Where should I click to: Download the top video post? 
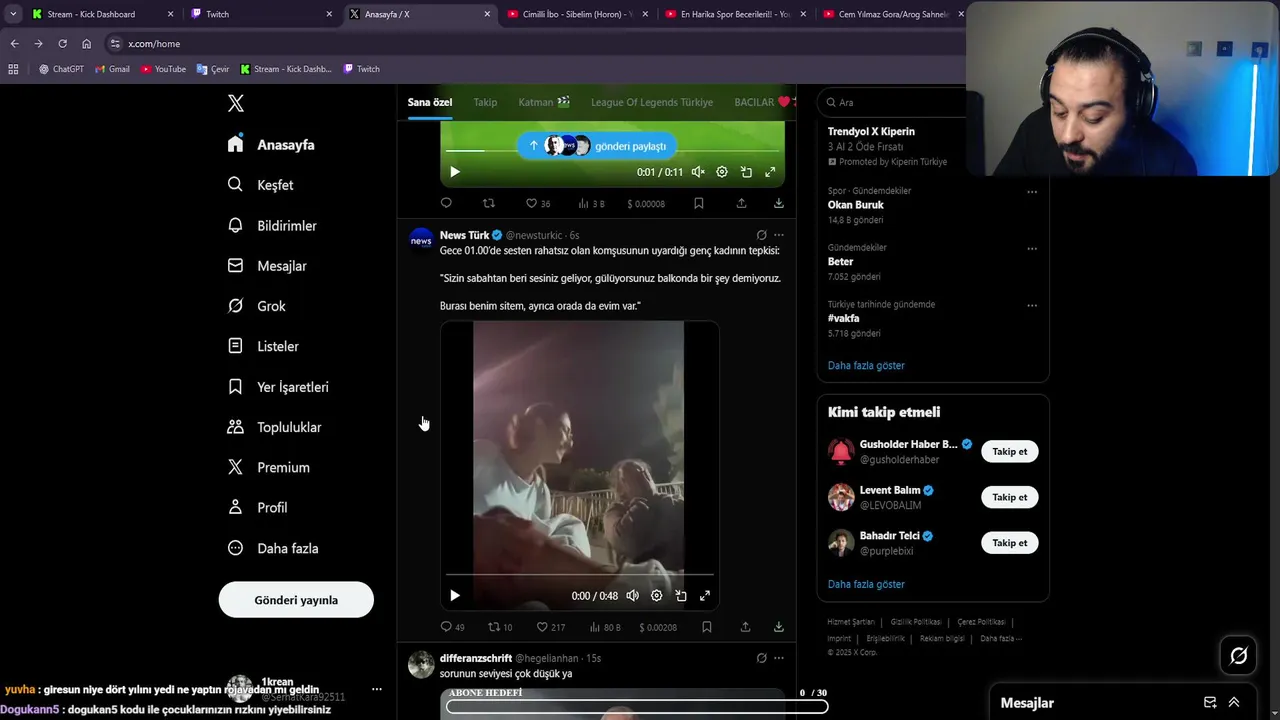pyautogui.click(x=778, y=203)
